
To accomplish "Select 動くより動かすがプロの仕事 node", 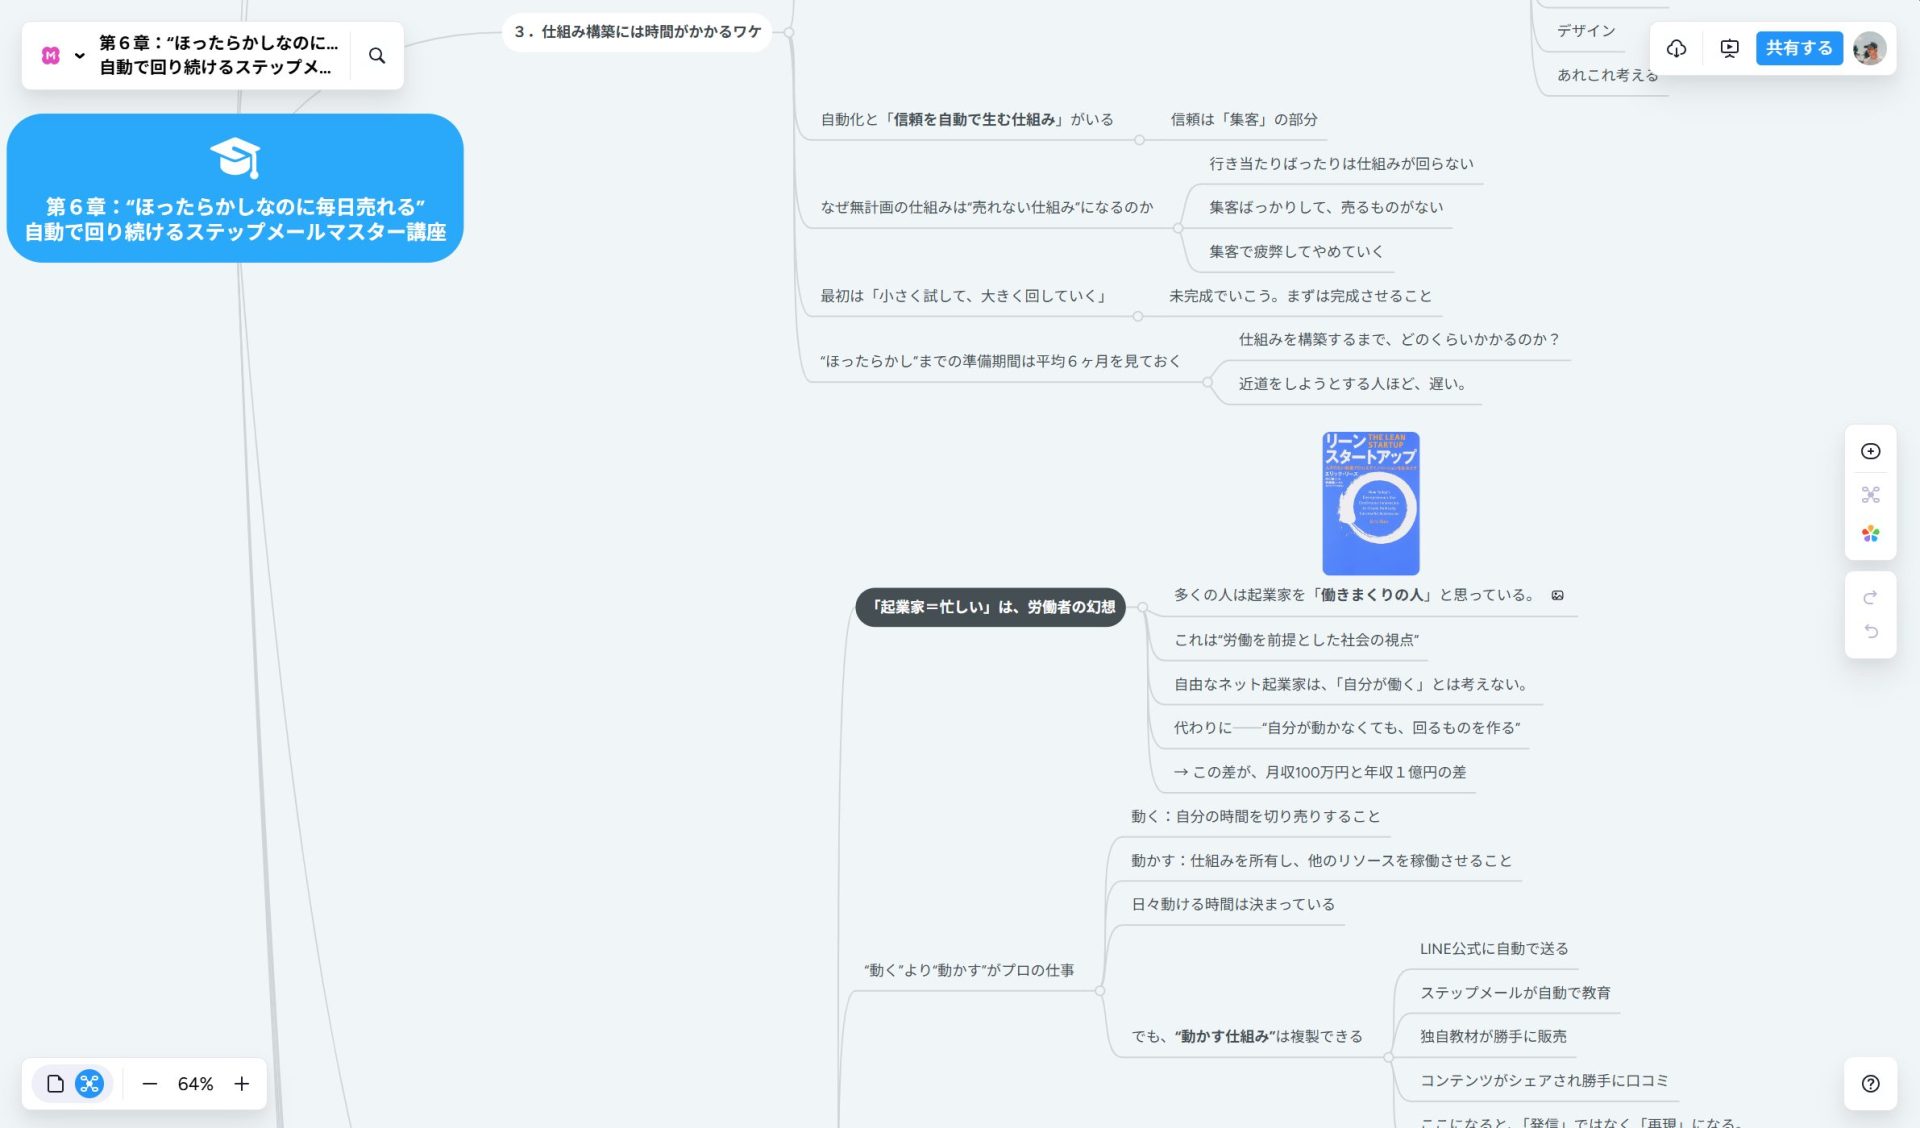I will click(969, 970).
